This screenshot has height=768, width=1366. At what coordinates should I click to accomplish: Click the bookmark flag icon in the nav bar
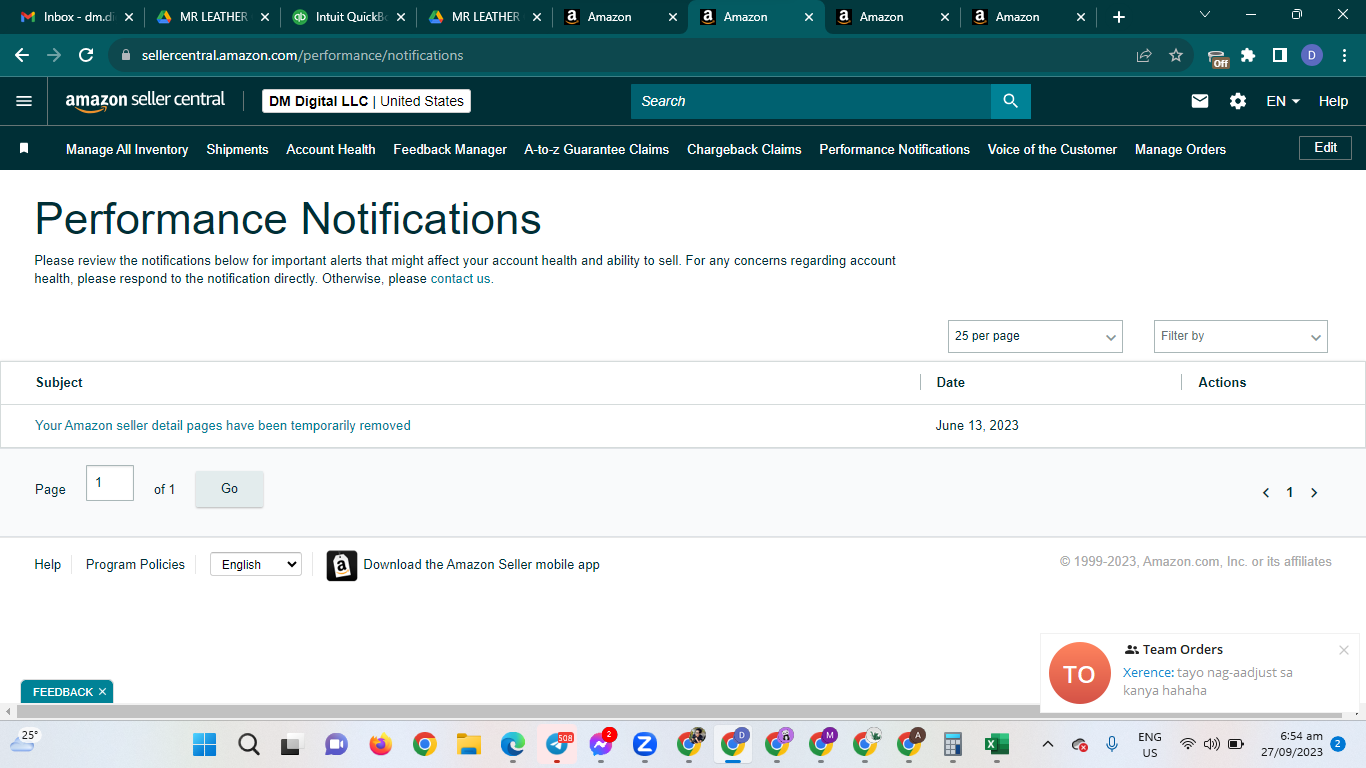point(24,148)
